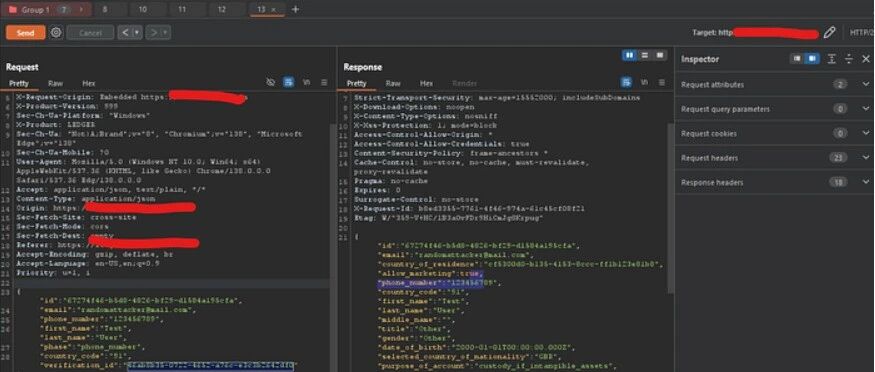
Task: Open the Repeater settings gear icon
Action: pyautogui.click(x=56, y=32)
